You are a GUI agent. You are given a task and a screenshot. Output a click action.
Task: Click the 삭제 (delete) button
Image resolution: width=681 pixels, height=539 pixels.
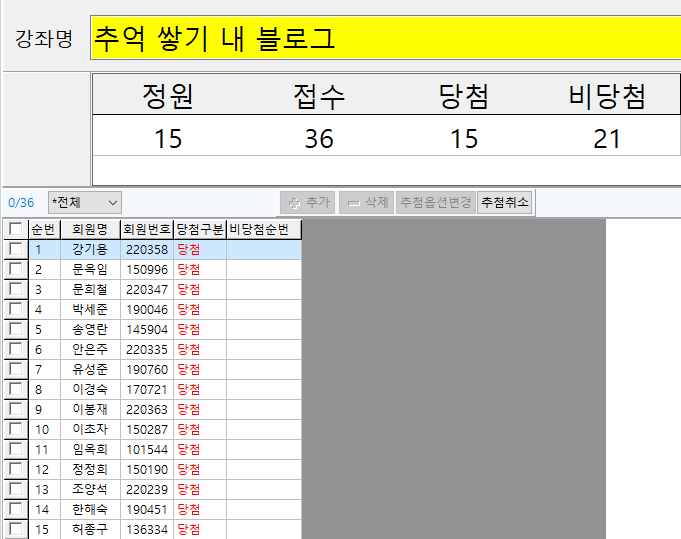[367, 202]
